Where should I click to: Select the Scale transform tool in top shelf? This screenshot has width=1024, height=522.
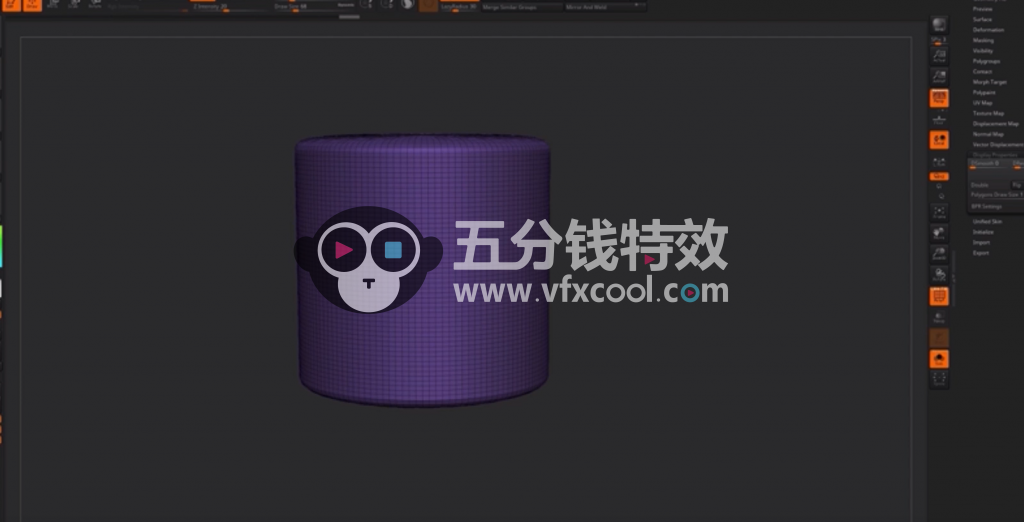(74, 4)
